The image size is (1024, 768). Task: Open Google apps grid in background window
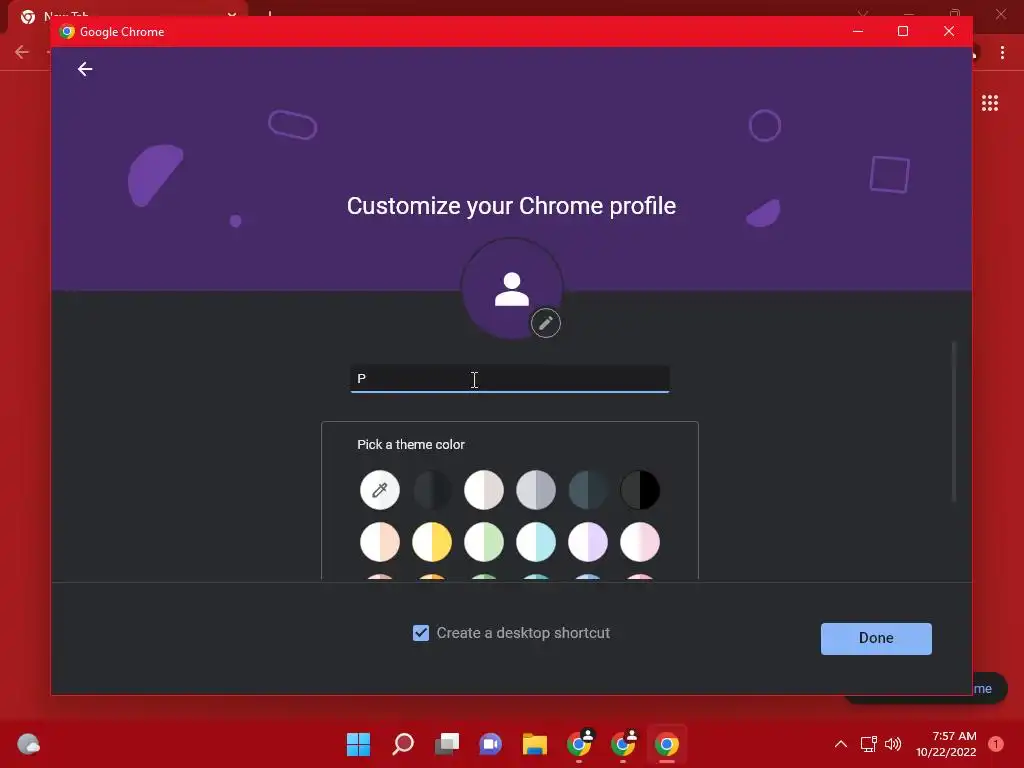[989, 103]
